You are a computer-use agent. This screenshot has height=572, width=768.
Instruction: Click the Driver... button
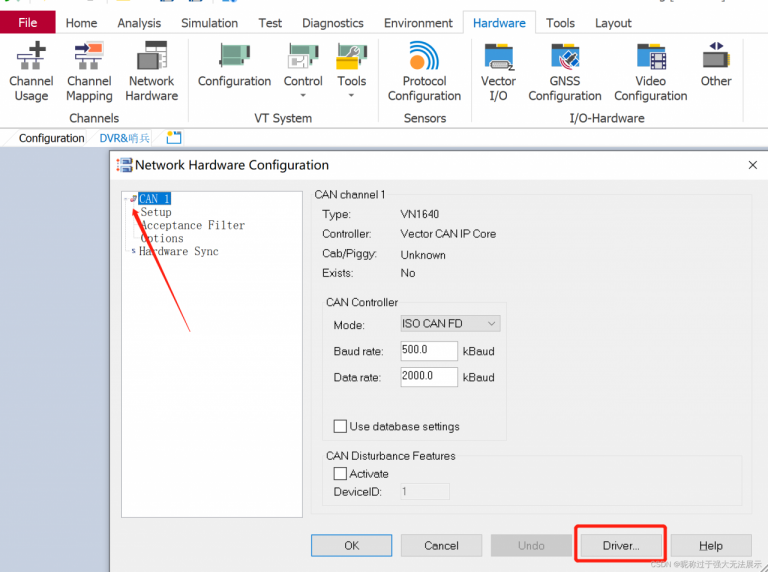click(x=621, y=546)
